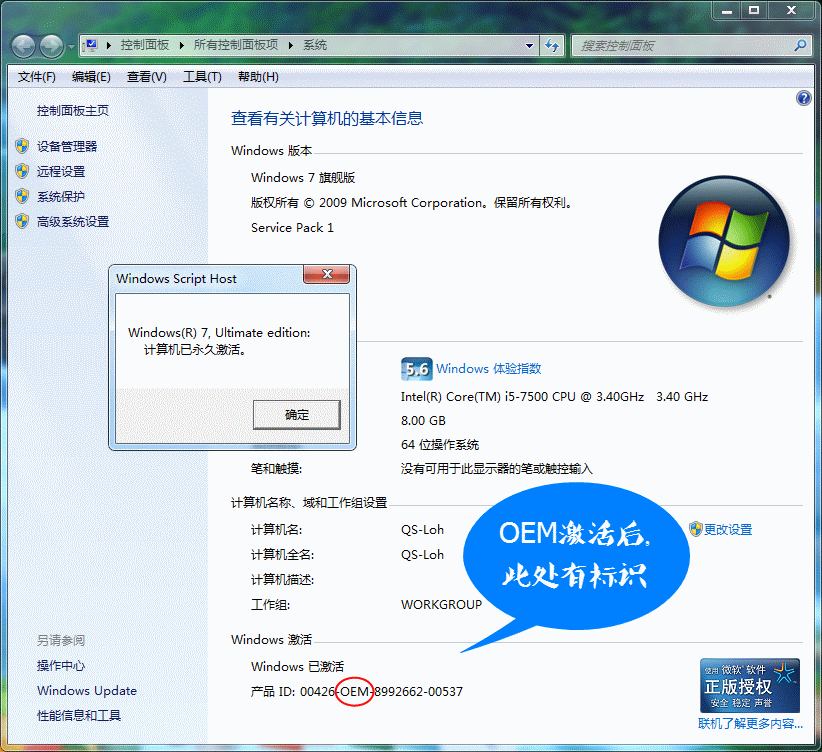
Task: Click the large Windows flag logo
Action: (x=722, y=240)
